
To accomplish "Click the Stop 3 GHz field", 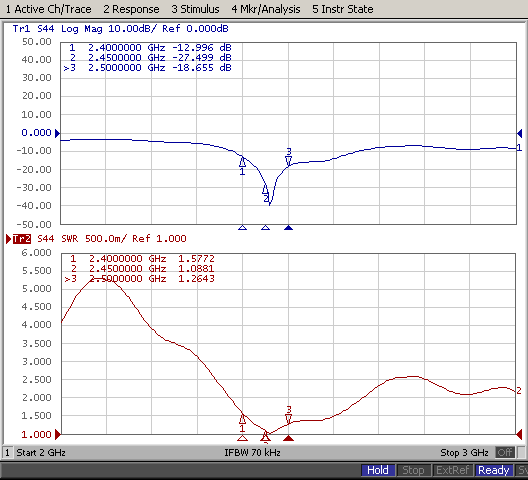I will (464, 452).
